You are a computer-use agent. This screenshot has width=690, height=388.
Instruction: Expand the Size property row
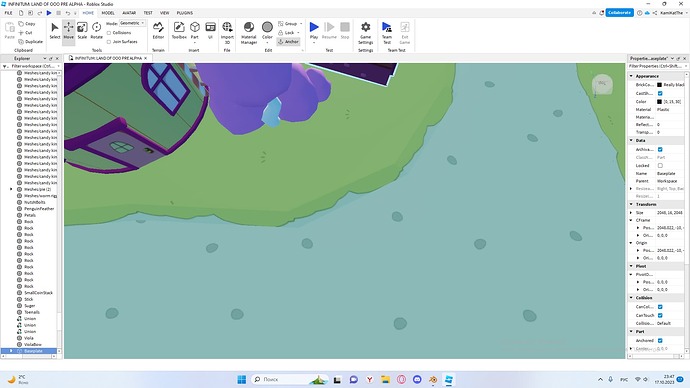pyautogui.click(x=631, y=212)
